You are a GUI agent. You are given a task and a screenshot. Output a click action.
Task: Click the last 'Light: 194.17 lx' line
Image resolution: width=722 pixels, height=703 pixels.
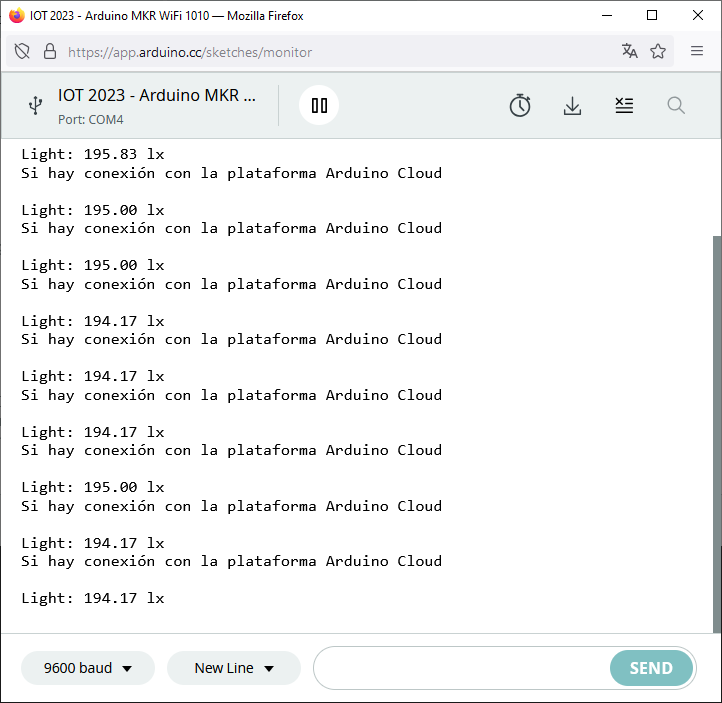point(93,598)
